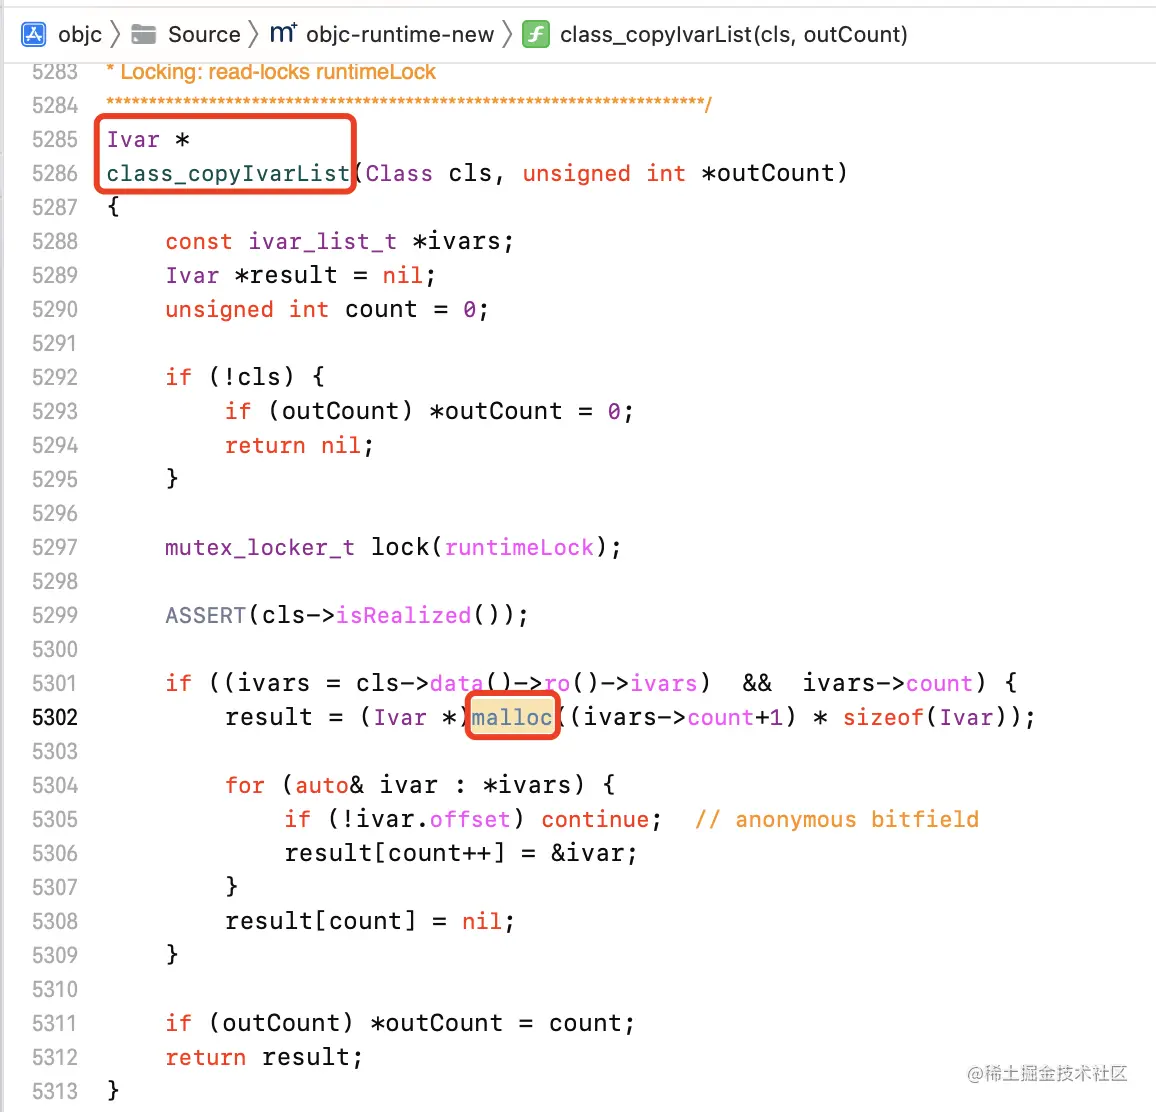Click isRealized method call
Image resolution: width=1156 pixels, height=1112 pixels.
coord(403,615)
